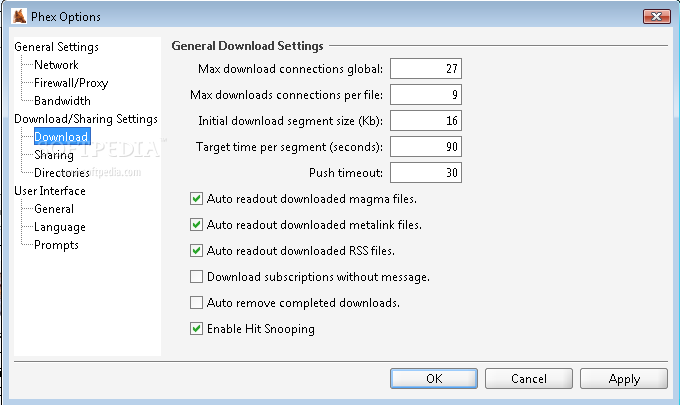
Task: Open the Language settings page
Action: coord(60,227)
